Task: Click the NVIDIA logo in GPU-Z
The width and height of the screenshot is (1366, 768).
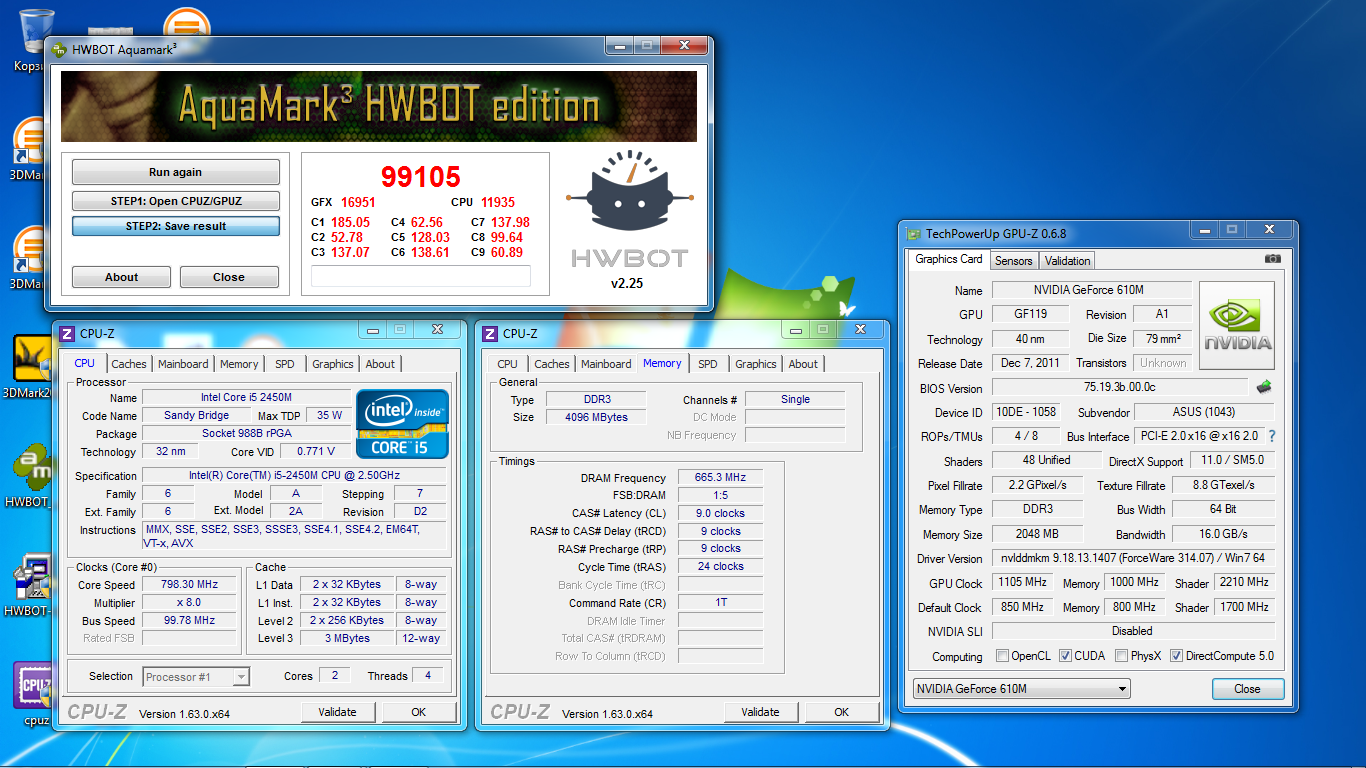Action: (x=1237, y=326)
